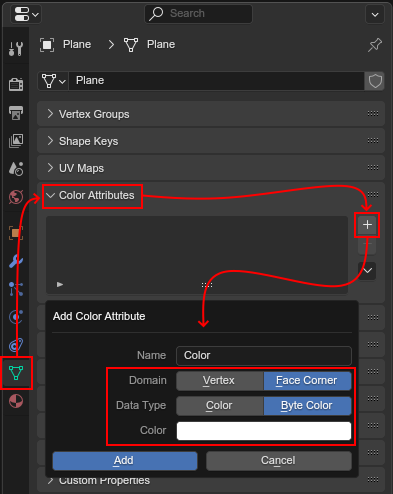This screenshot has height=494, width=393.
Task: Click the mesh name field Plane
Action: pos(216,81)
